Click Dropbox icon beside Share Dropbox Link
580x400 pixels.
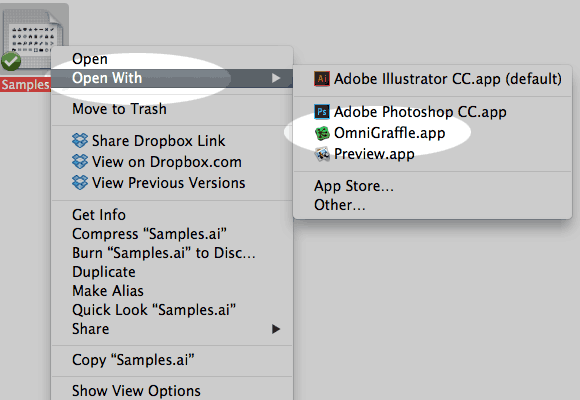click(80, 141)
